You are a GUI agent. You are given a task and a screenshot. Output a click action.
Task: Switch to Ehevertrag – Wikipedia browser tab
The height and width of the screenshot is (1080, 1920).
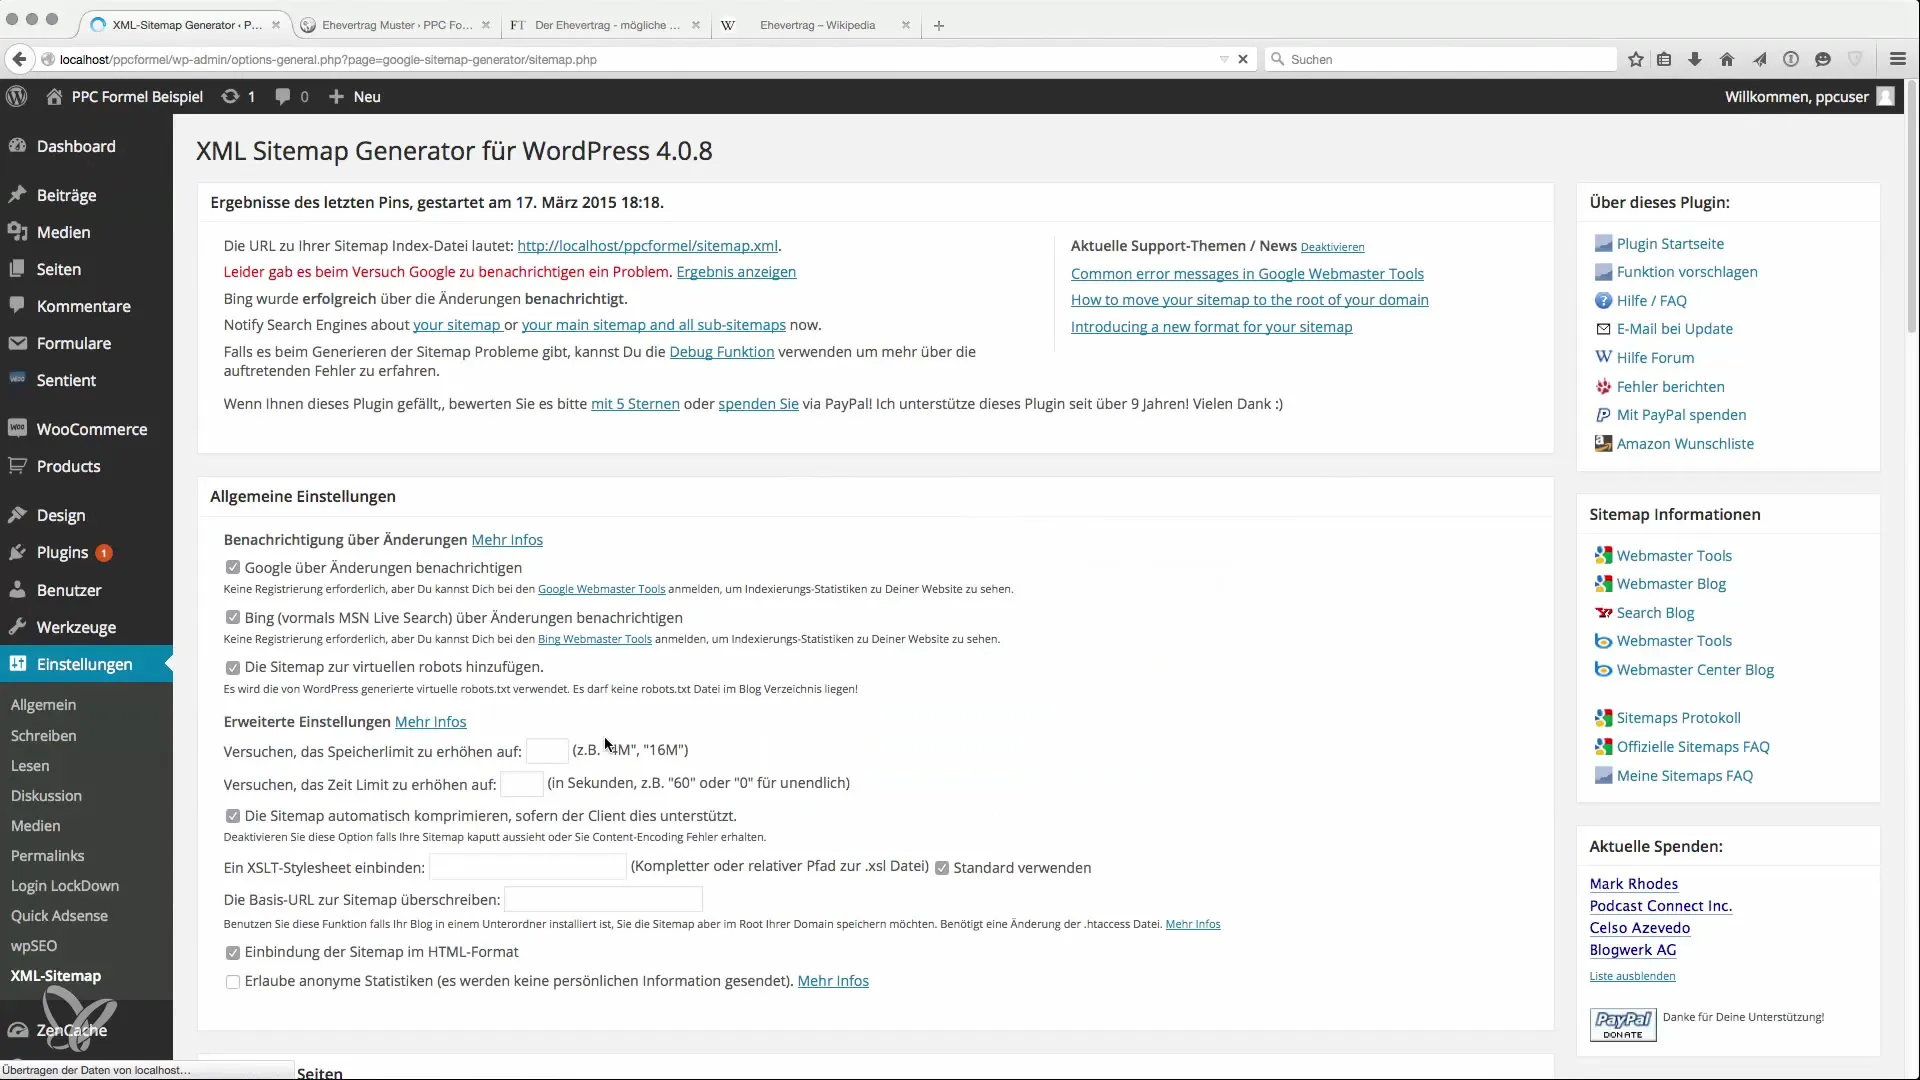pyautogui.click(x=817, y=25)
